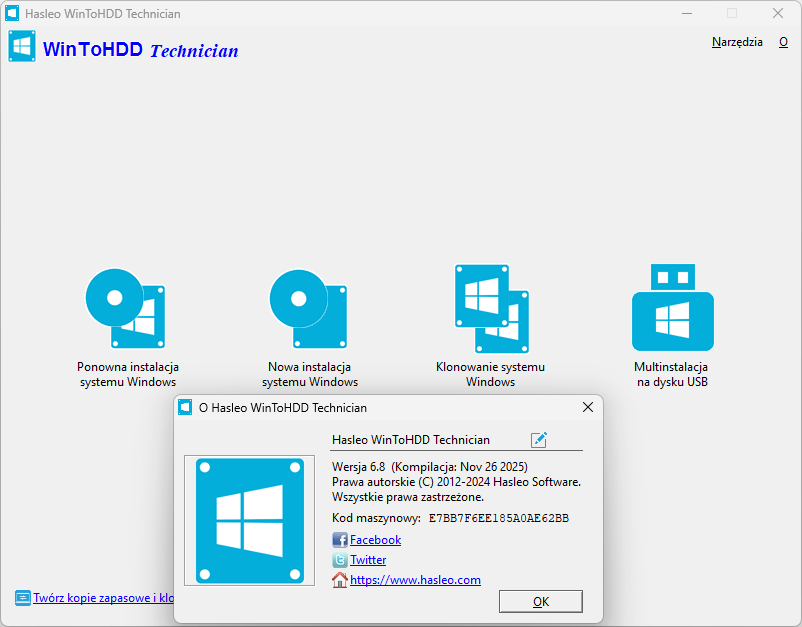Click the Reinstall Windows disc icon
The image size is (802, 627).
(x=126, y=308)
